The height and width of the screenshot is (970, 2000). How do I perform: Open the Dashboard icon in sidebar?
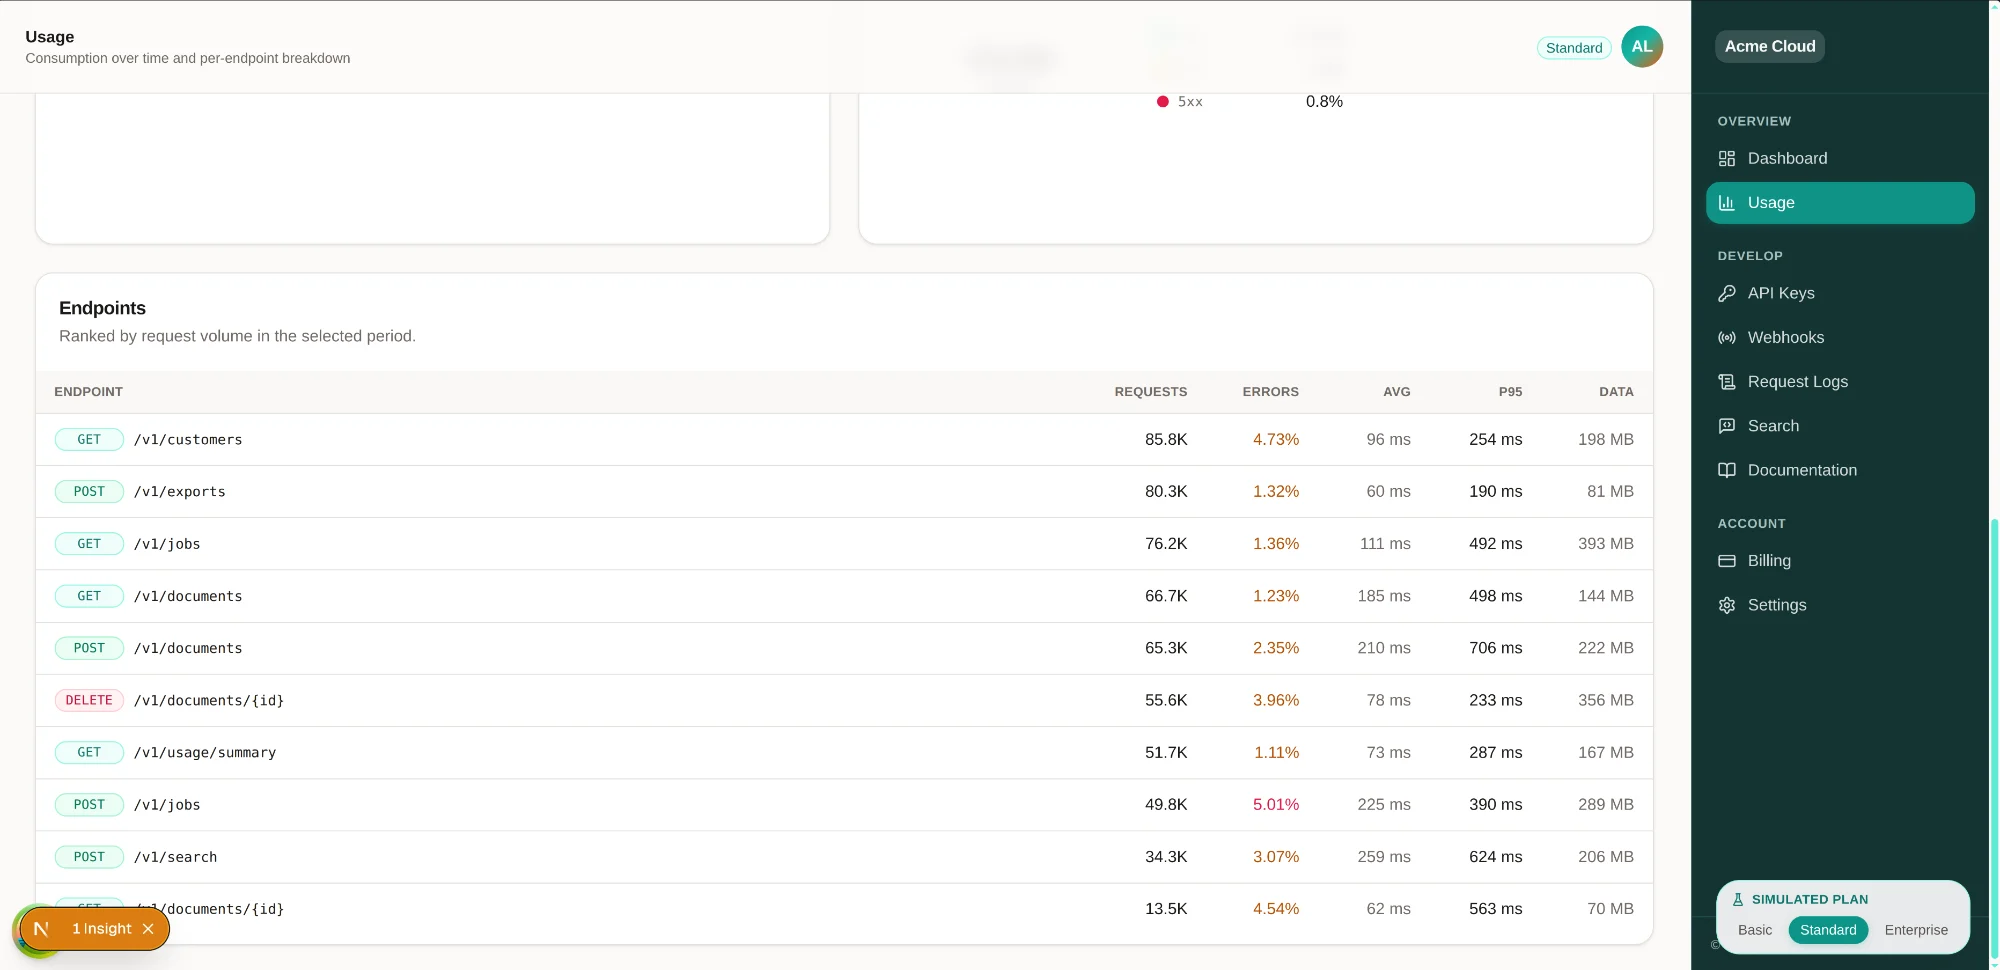(1727, 158)
